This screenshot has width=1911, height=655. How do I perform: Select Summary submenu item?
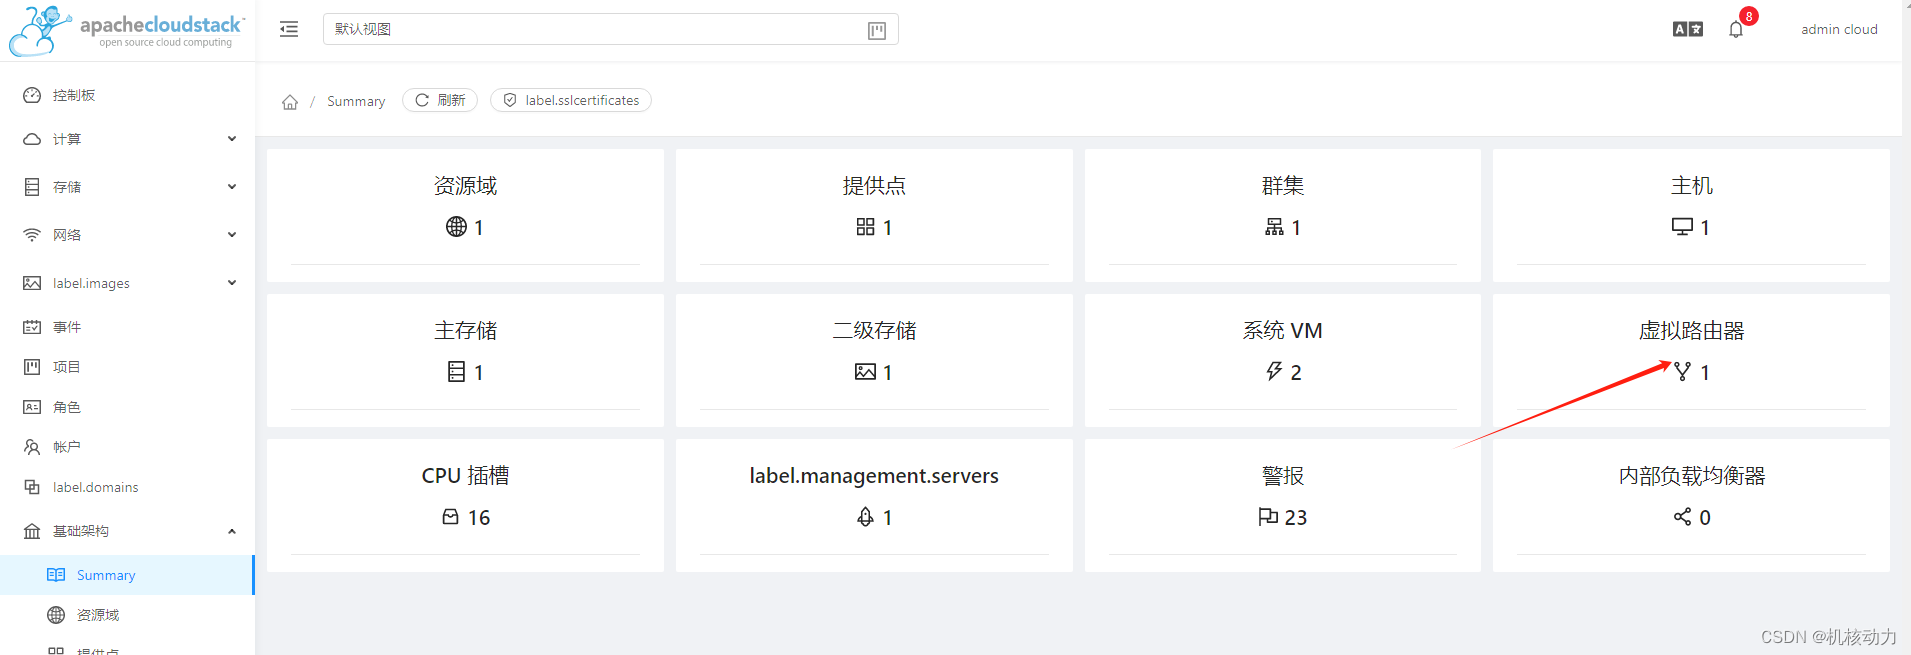click(127, 575)
